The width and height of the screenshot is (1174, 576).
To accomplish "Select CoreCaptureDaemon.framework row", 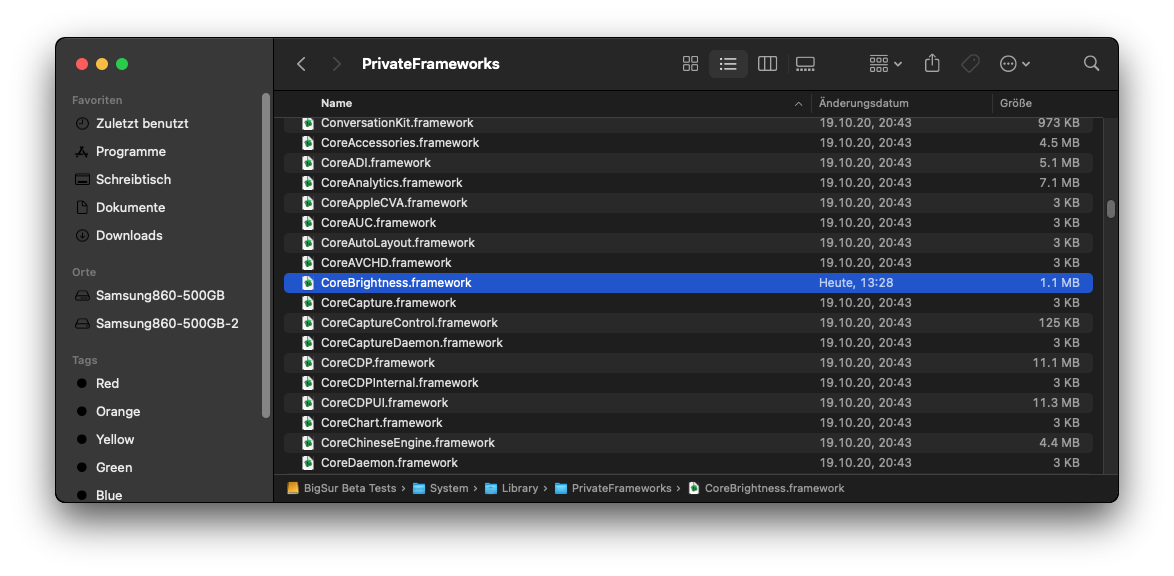I will pos(688,342).
